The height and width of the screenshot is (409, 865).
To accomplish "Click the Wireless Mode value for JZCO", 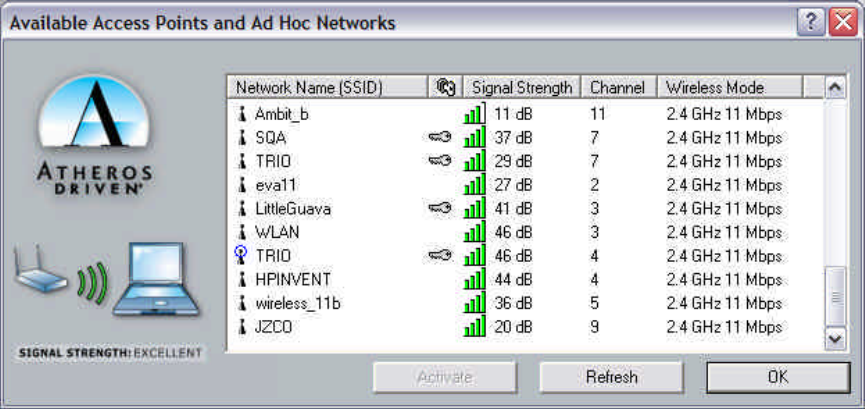I will 724,327.
